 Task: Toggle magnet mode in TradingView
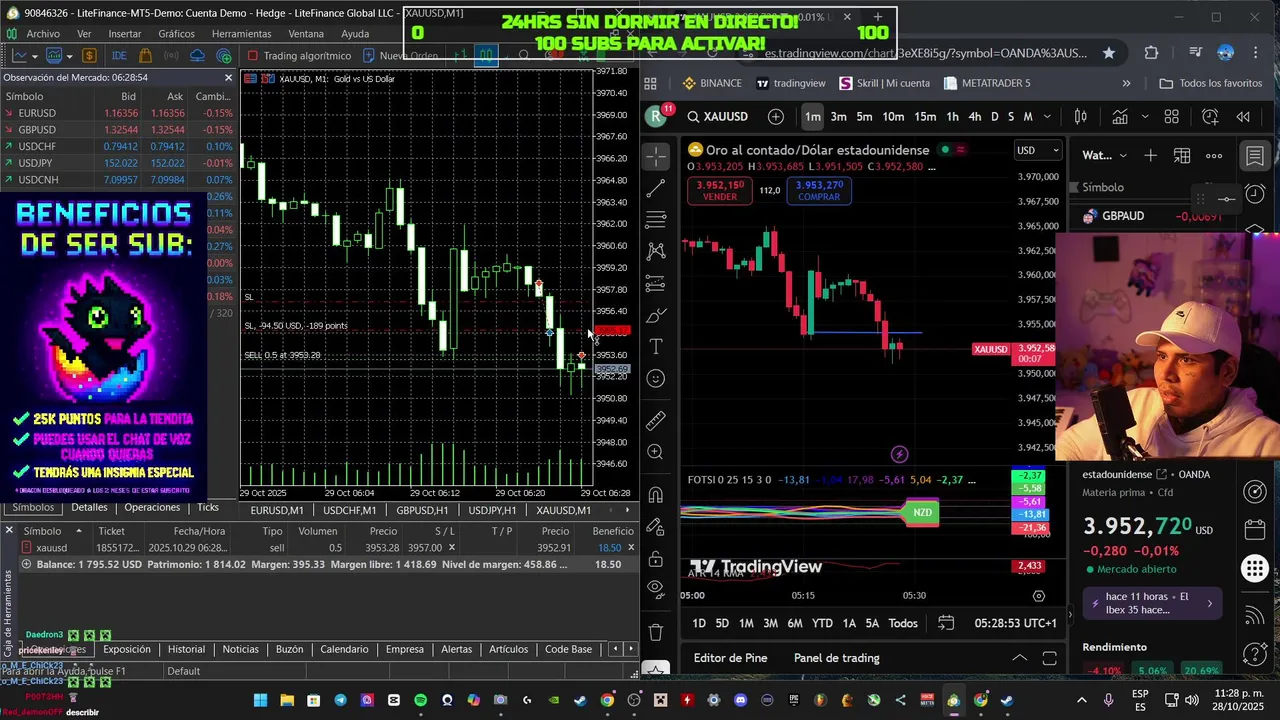point(656,495)
